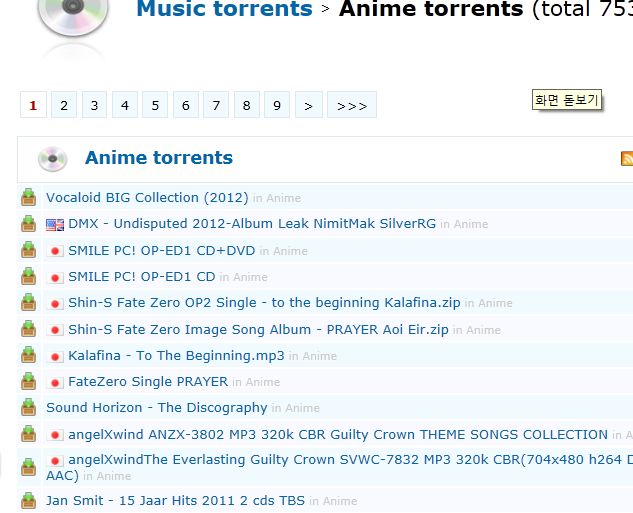
Task: Open Shin-S Fate Zero OP2 Single Kalafina.zip
Action: click(264, 303)
